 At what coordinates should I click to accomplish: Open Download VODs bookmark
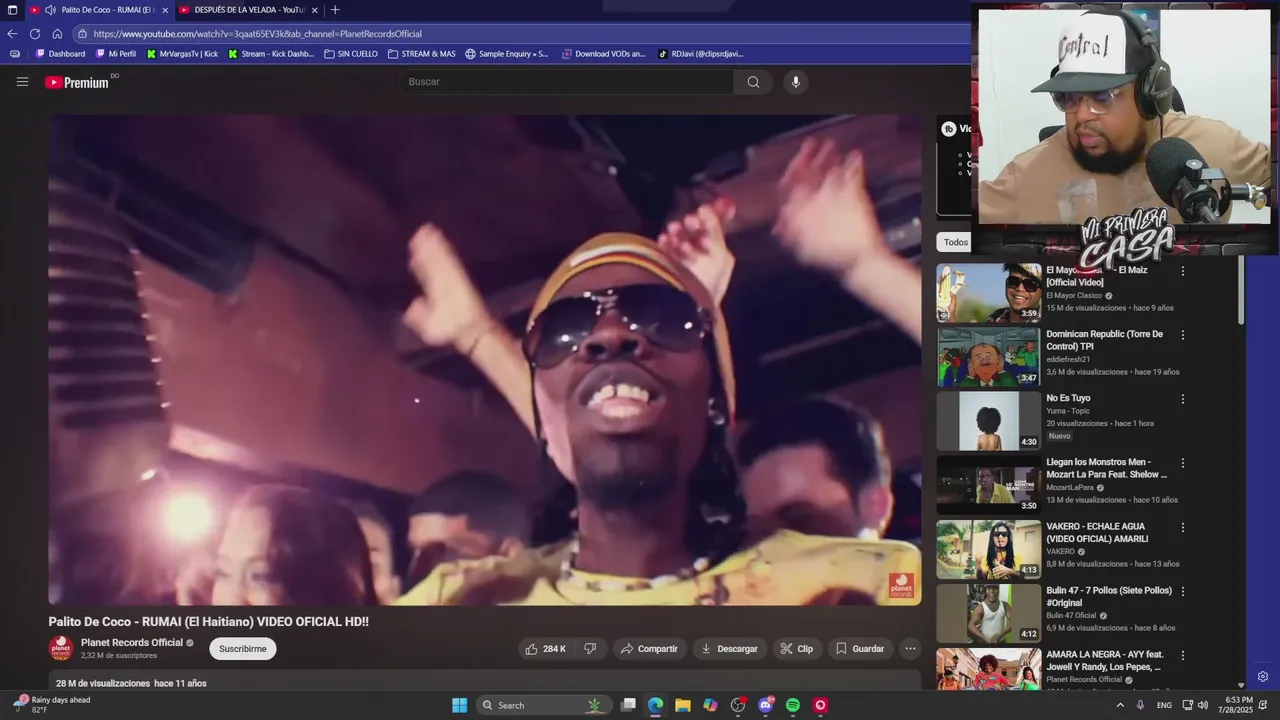604,54
